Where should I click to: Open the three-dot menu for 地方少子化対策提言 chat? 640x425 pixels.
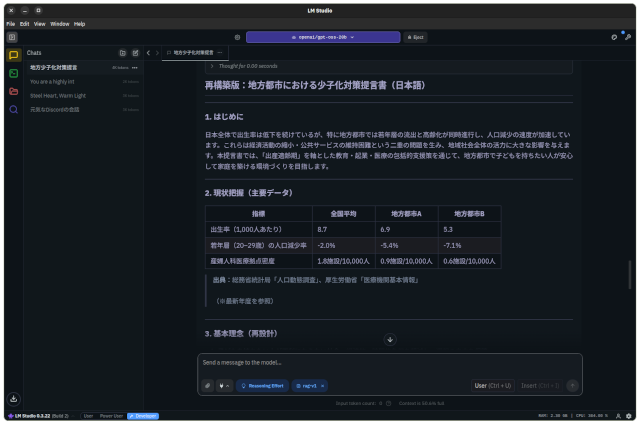pos(135,67)
